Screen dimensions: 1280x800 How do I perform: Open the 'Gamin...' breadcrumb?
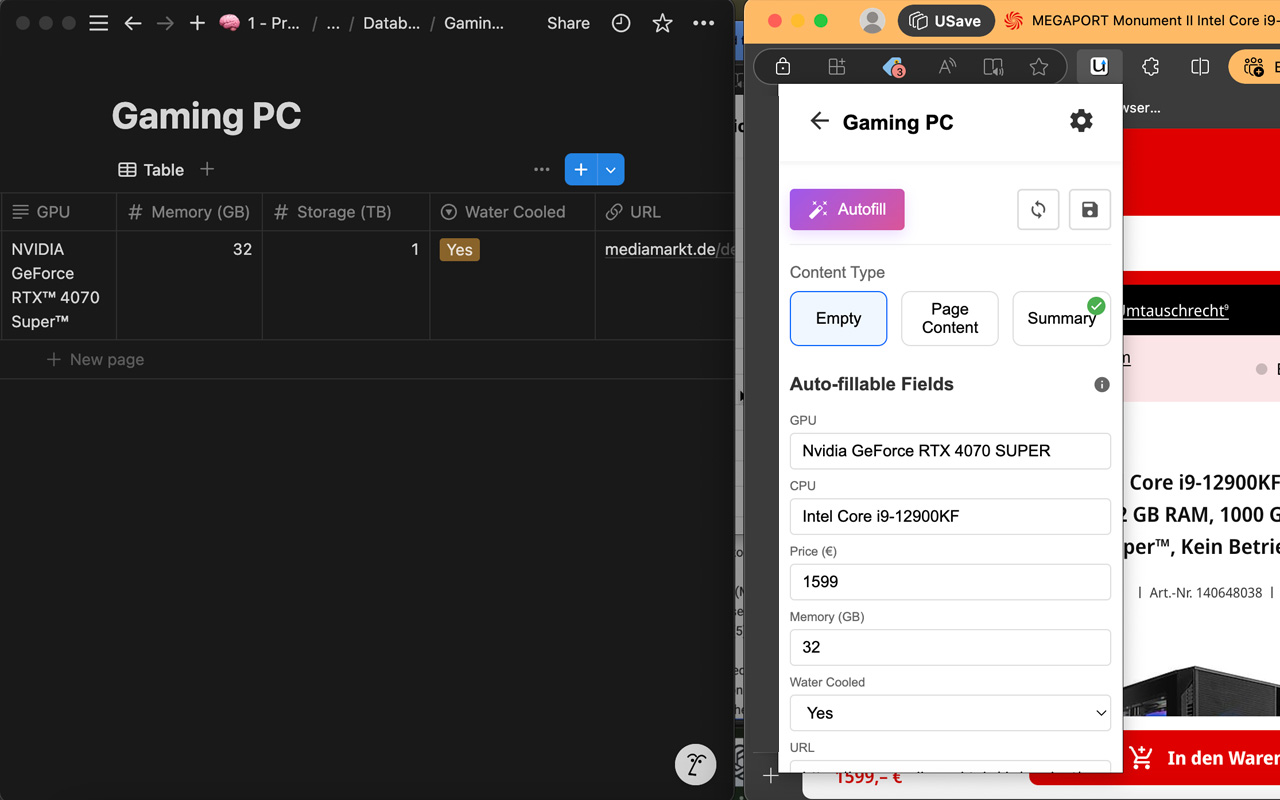[473, 23]
